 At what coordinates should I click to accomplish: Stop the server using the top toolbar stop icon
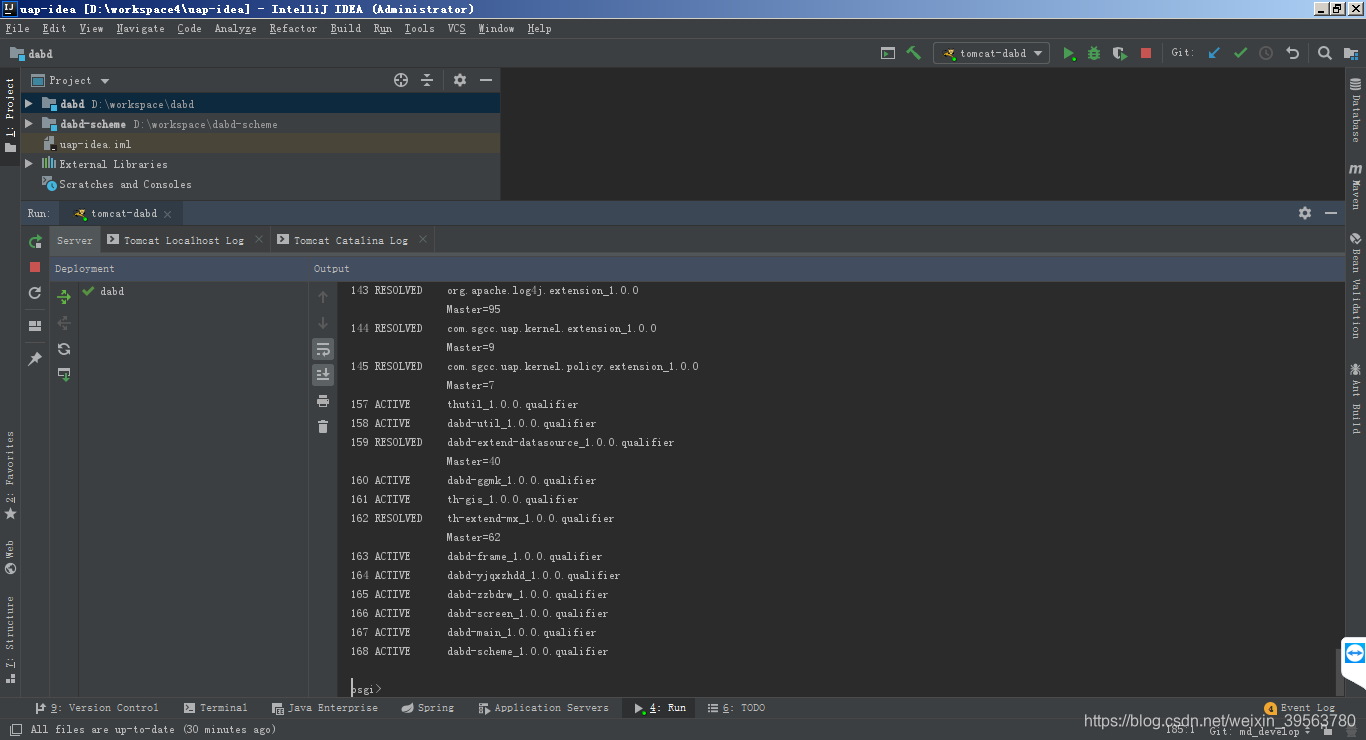(x=1146, y=53)
